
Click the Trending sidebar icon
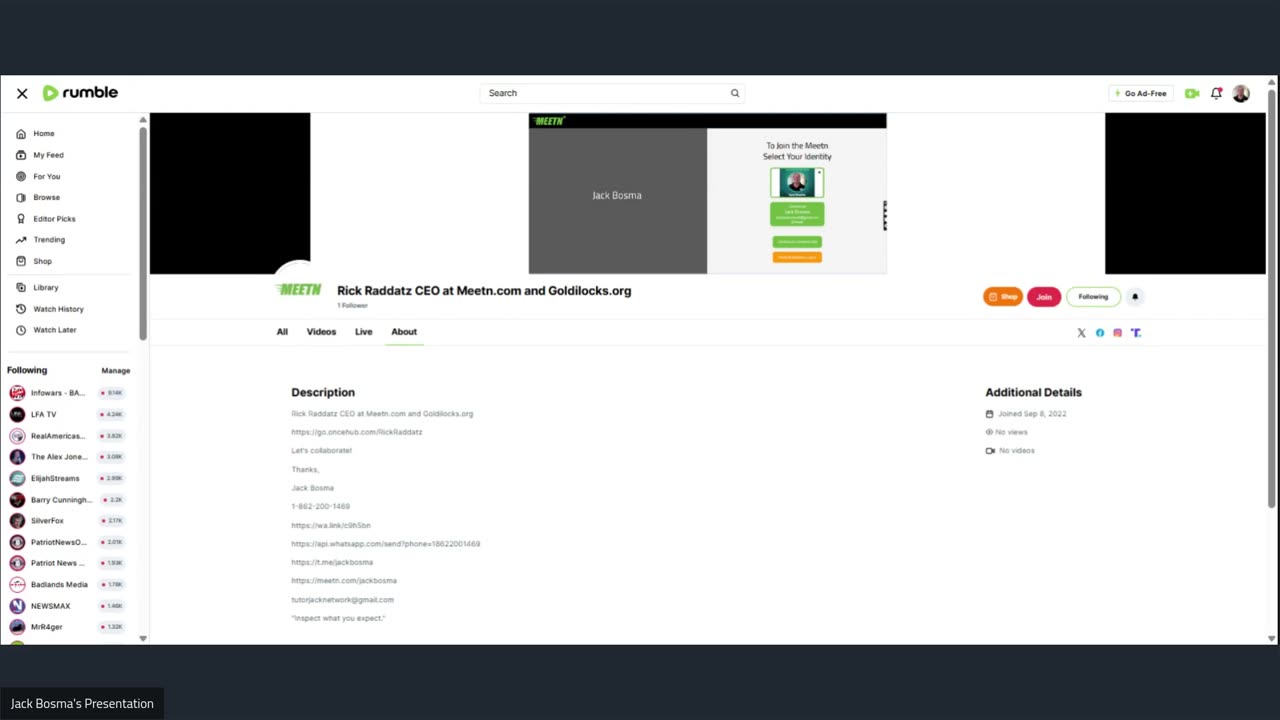21,240
